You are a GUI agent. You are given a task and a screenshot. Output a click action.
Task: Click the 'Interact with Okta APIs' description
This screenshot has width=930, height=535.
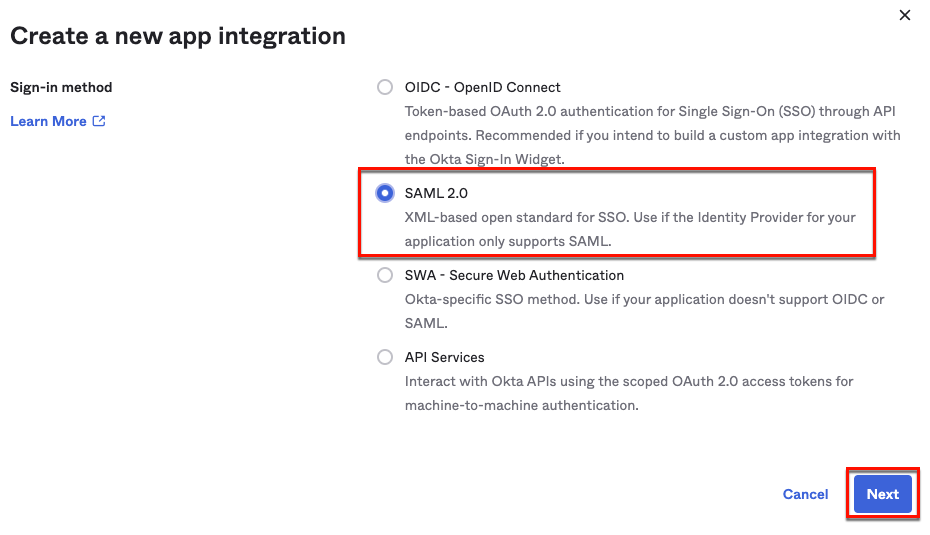coord(628,381)
